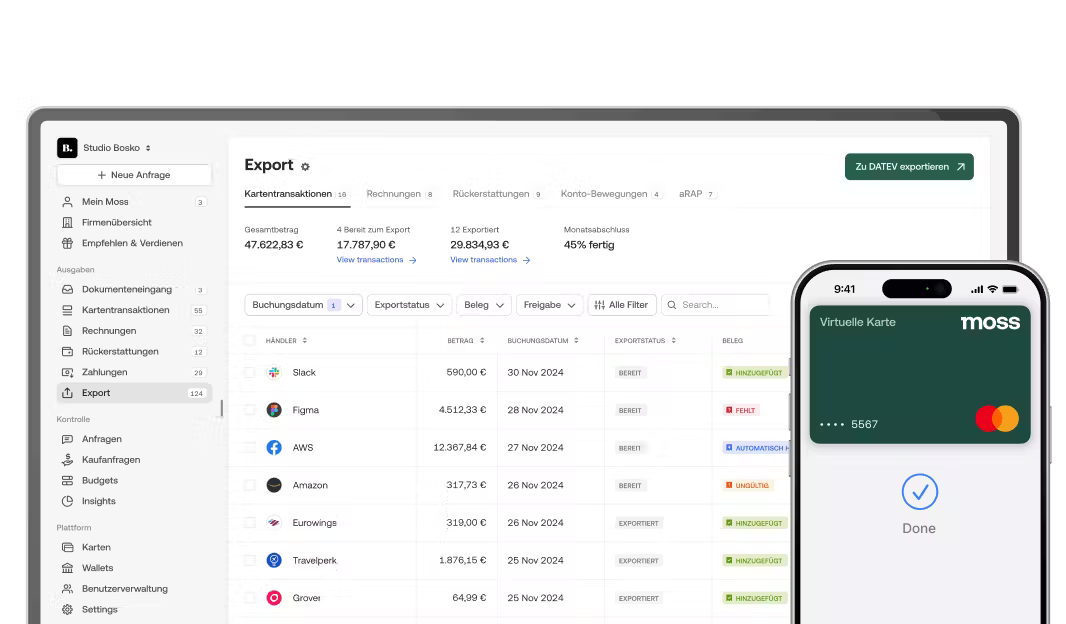The width and height of the screenshot is (1066, 624).
Task: Click the Dokumenteneingang inbox icon
Action: tap(67, 290)
